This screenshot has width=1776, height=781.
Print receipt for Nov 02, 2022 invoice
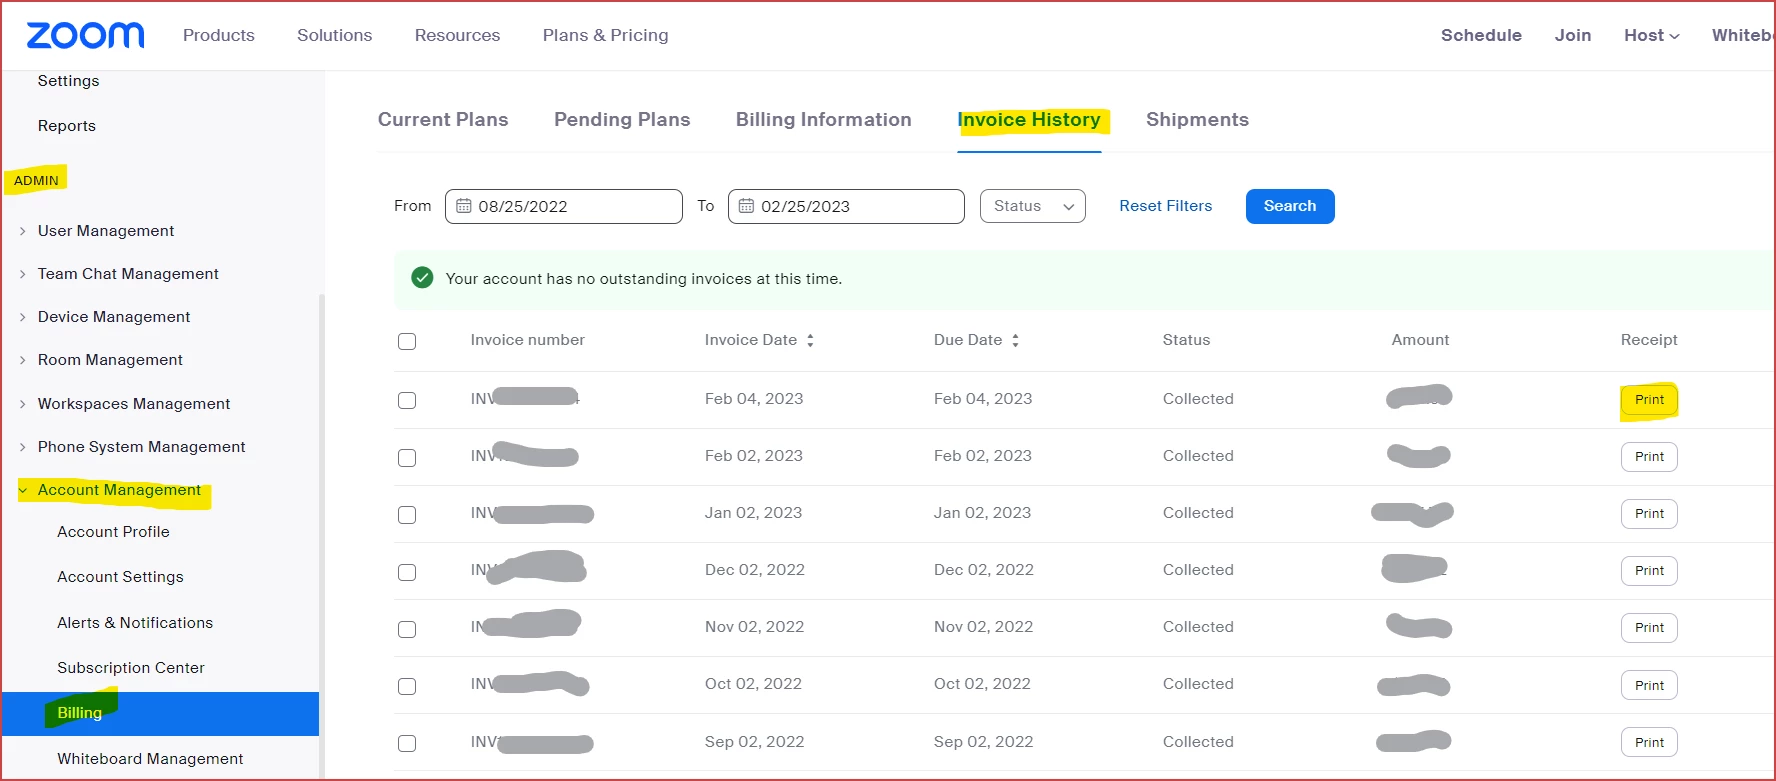pyautogui.click(x=1649, y=628)
